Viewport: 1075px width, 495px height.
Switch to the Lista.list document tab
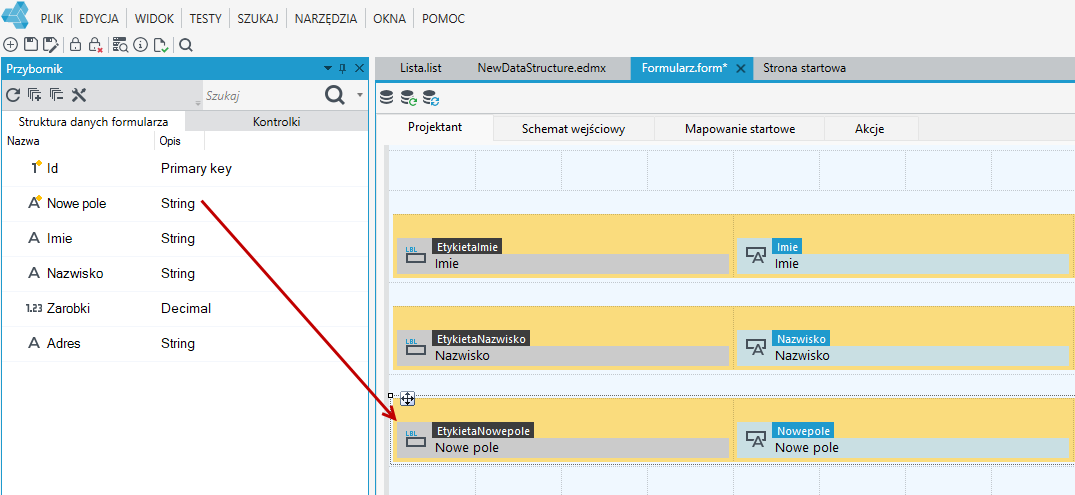pyautogui.click(x=420, y=69)
